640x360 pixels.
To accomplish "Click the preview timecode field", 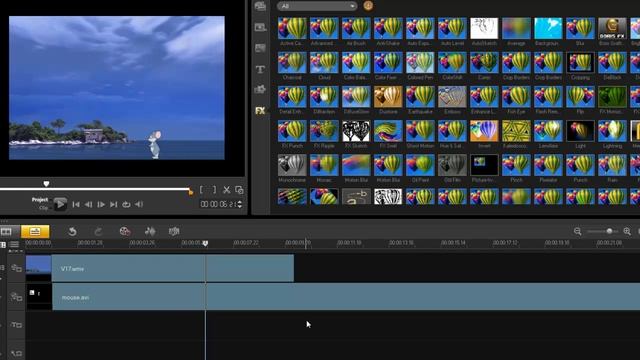I will tap(218, 204).
